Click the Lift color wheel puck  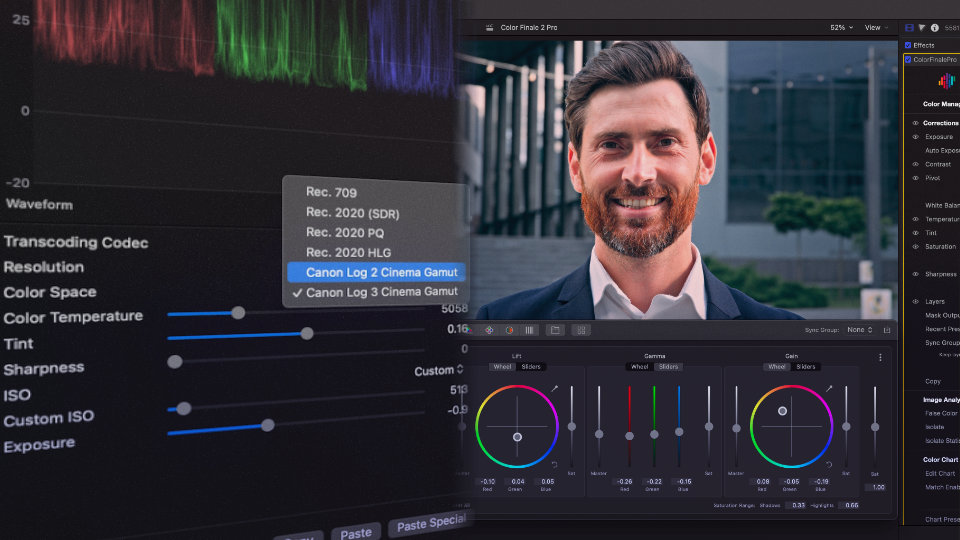[517, 437]
